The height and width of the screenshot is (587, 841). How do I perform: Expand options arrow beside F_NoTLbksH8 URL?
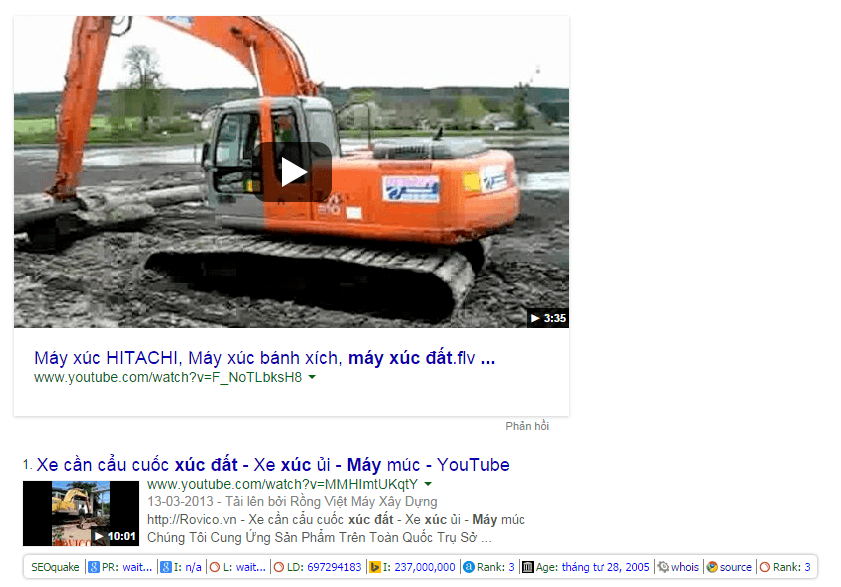[312, 377]
